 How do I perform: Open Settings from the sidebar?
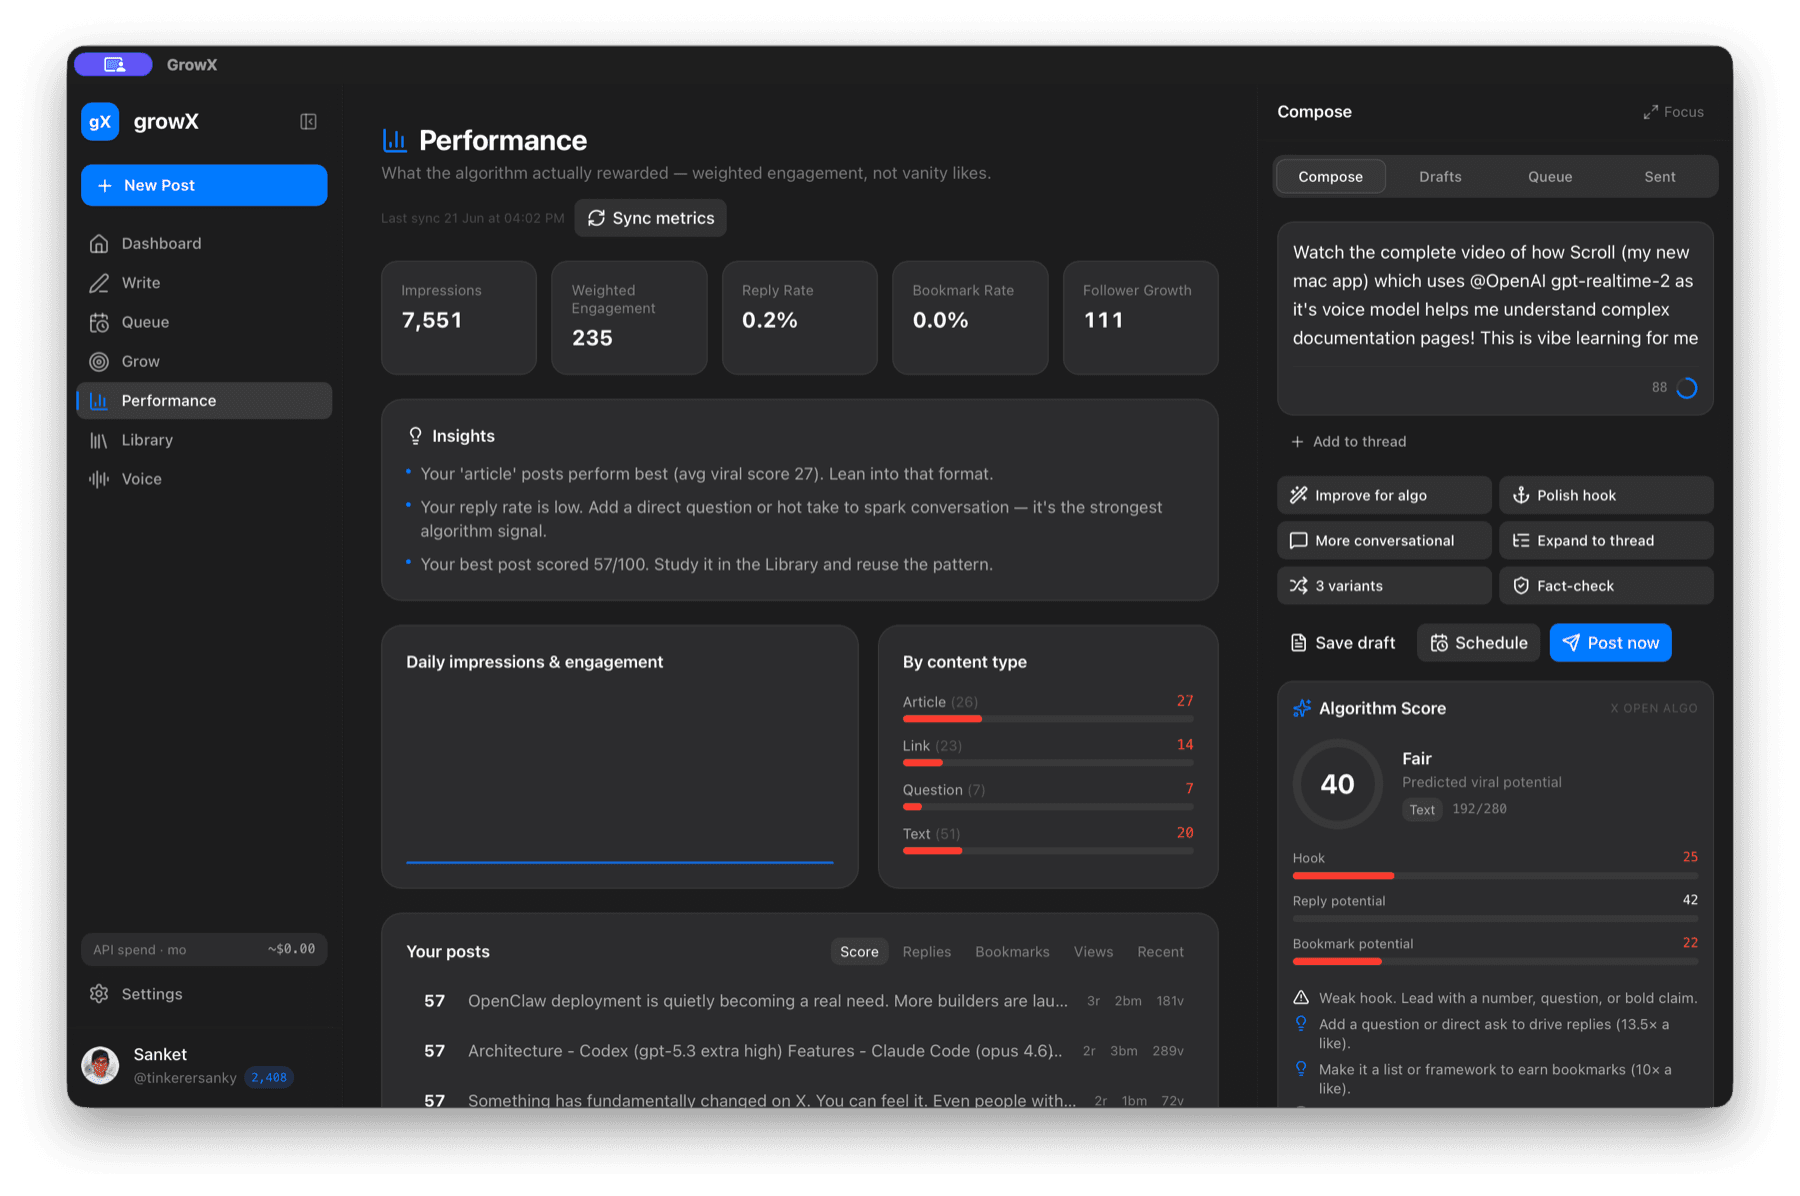[x=204, y=994]
